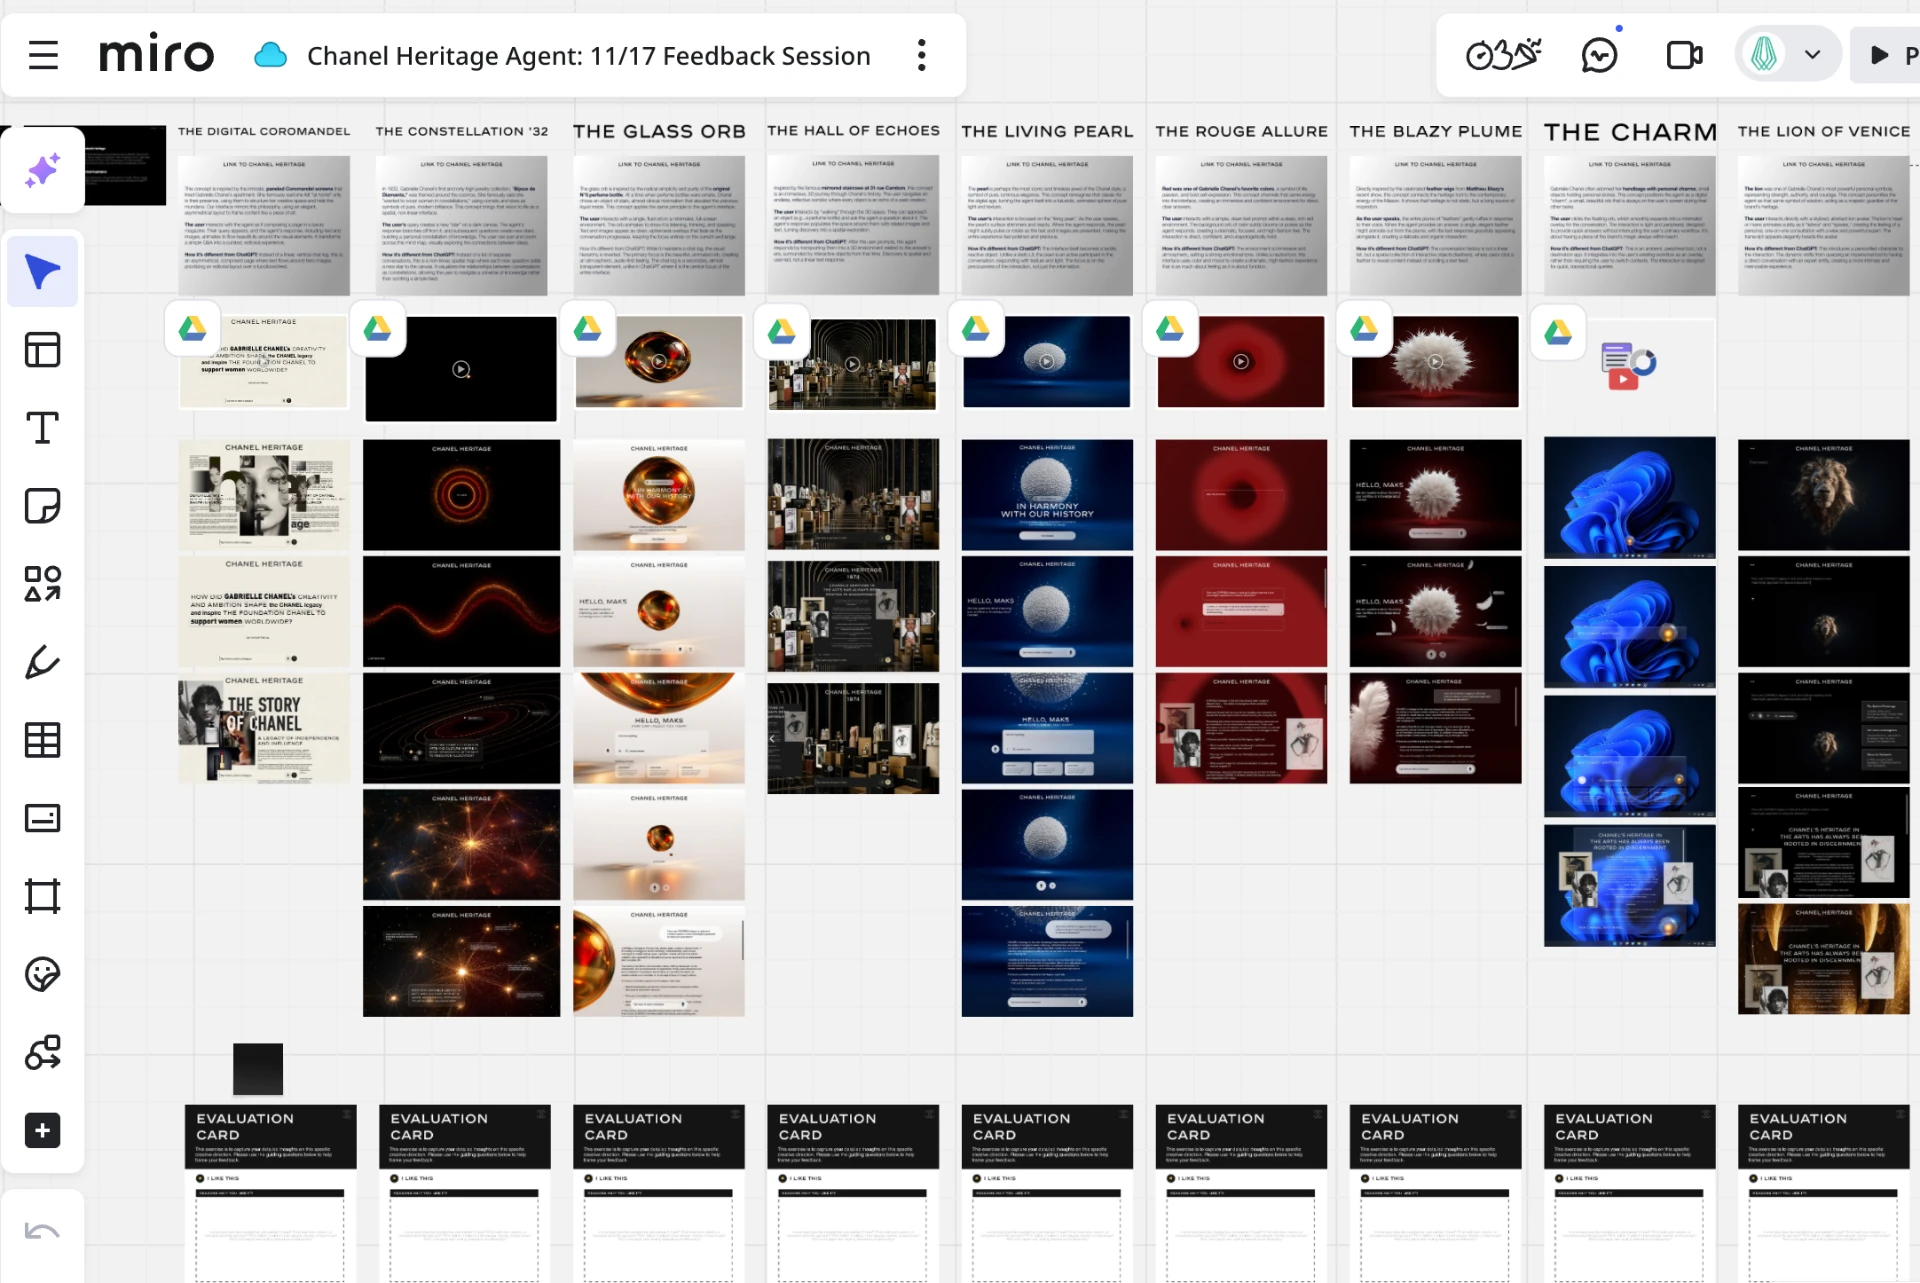Open the stickers and emoji tool
1920x1283 pixels.
[42, 974]
